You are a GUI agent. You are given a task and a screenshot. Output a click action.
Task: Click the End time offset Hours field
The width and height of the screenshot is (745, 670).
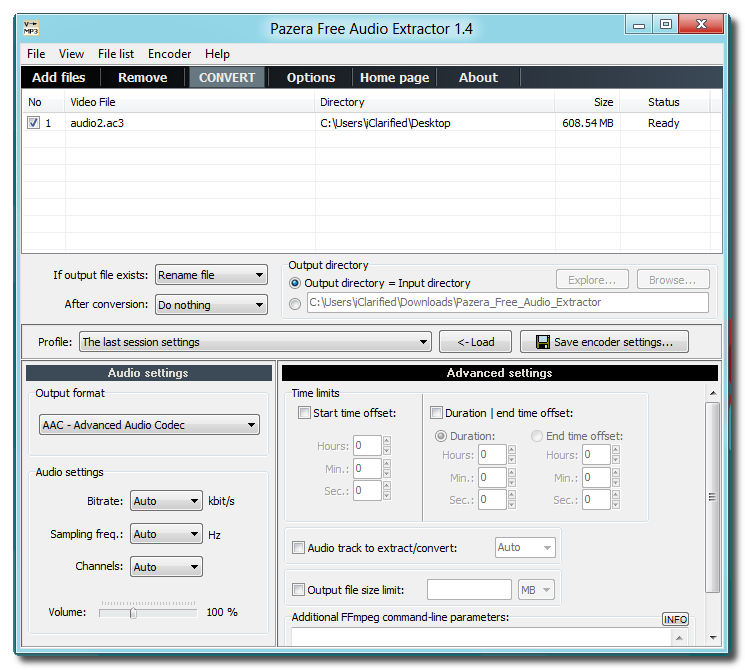[x=596, y=455]
